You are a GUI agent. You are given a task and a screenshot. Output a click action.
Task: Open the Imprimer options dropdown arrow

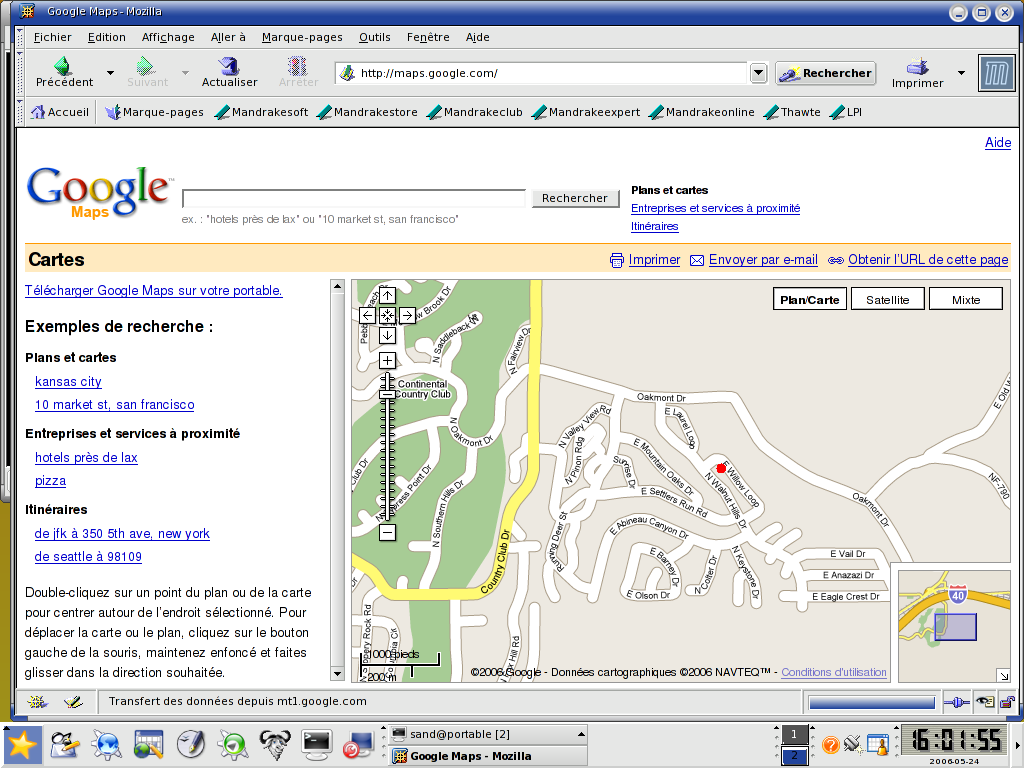(x=961, y=72)
